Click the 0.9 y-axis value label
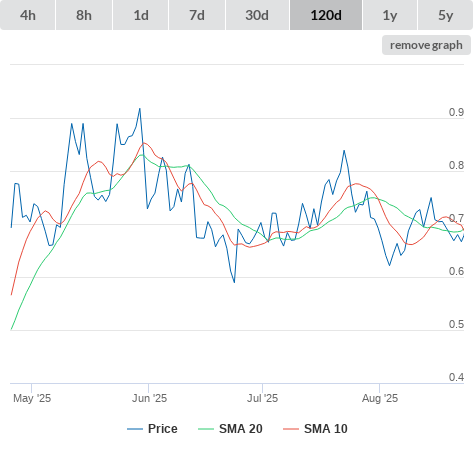Viewport: 474px width, 455px height. click(x=456, y=112)
